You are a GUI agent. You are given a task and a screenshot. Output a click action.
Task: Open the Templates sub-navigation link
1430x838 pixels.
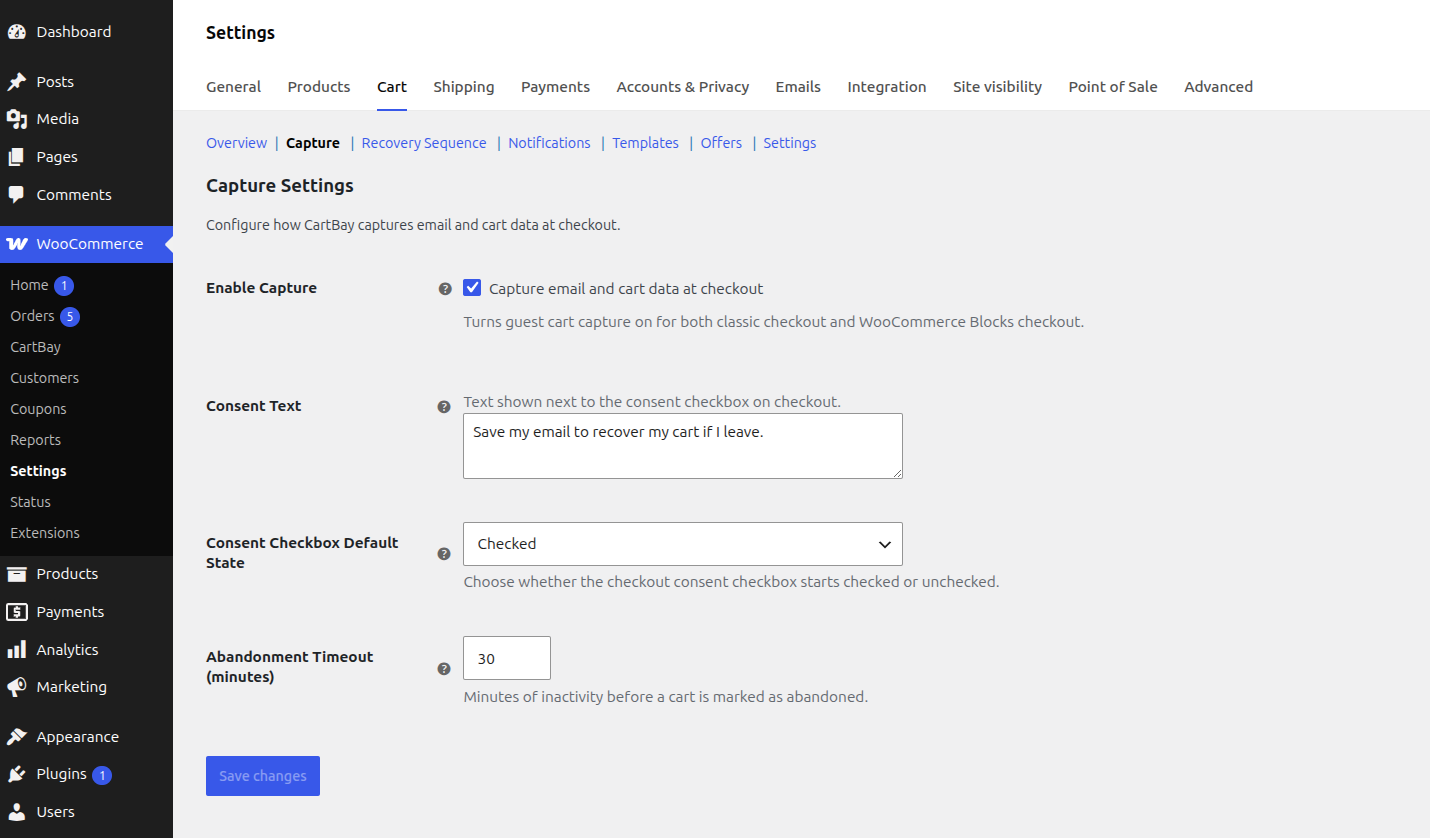[x=646, y=143]
